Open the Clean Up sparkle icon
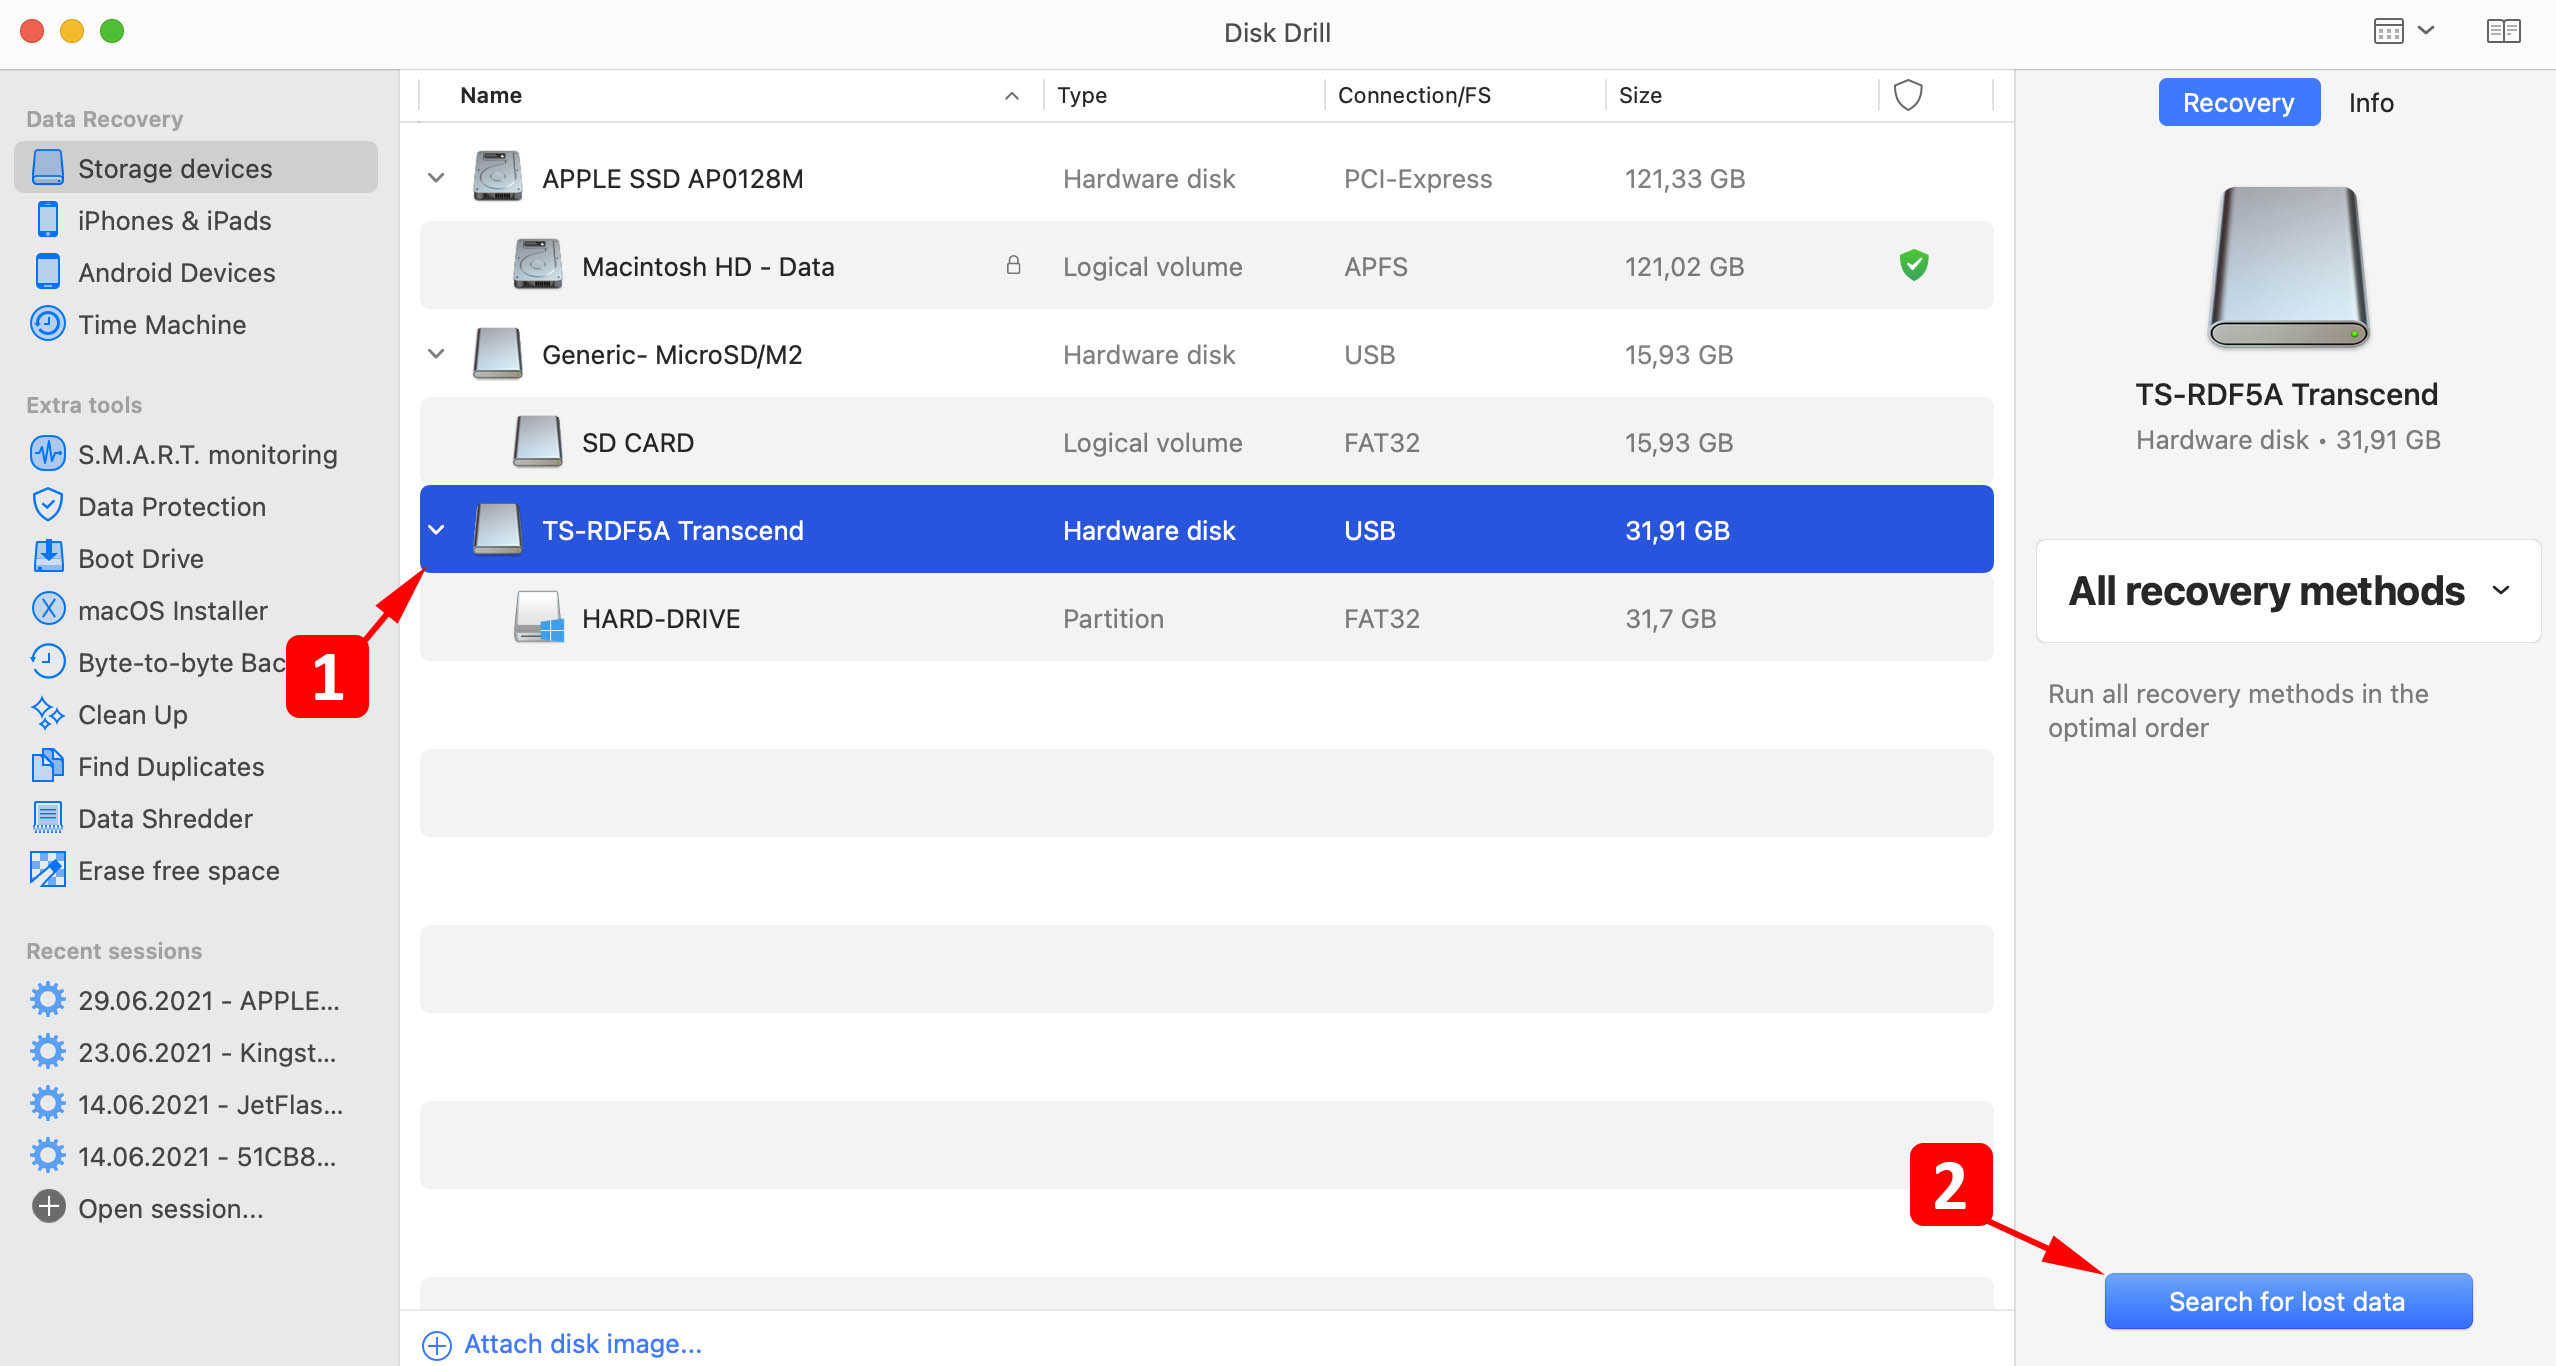This screenshot has height=1366, width=2556. click(47, 714)
